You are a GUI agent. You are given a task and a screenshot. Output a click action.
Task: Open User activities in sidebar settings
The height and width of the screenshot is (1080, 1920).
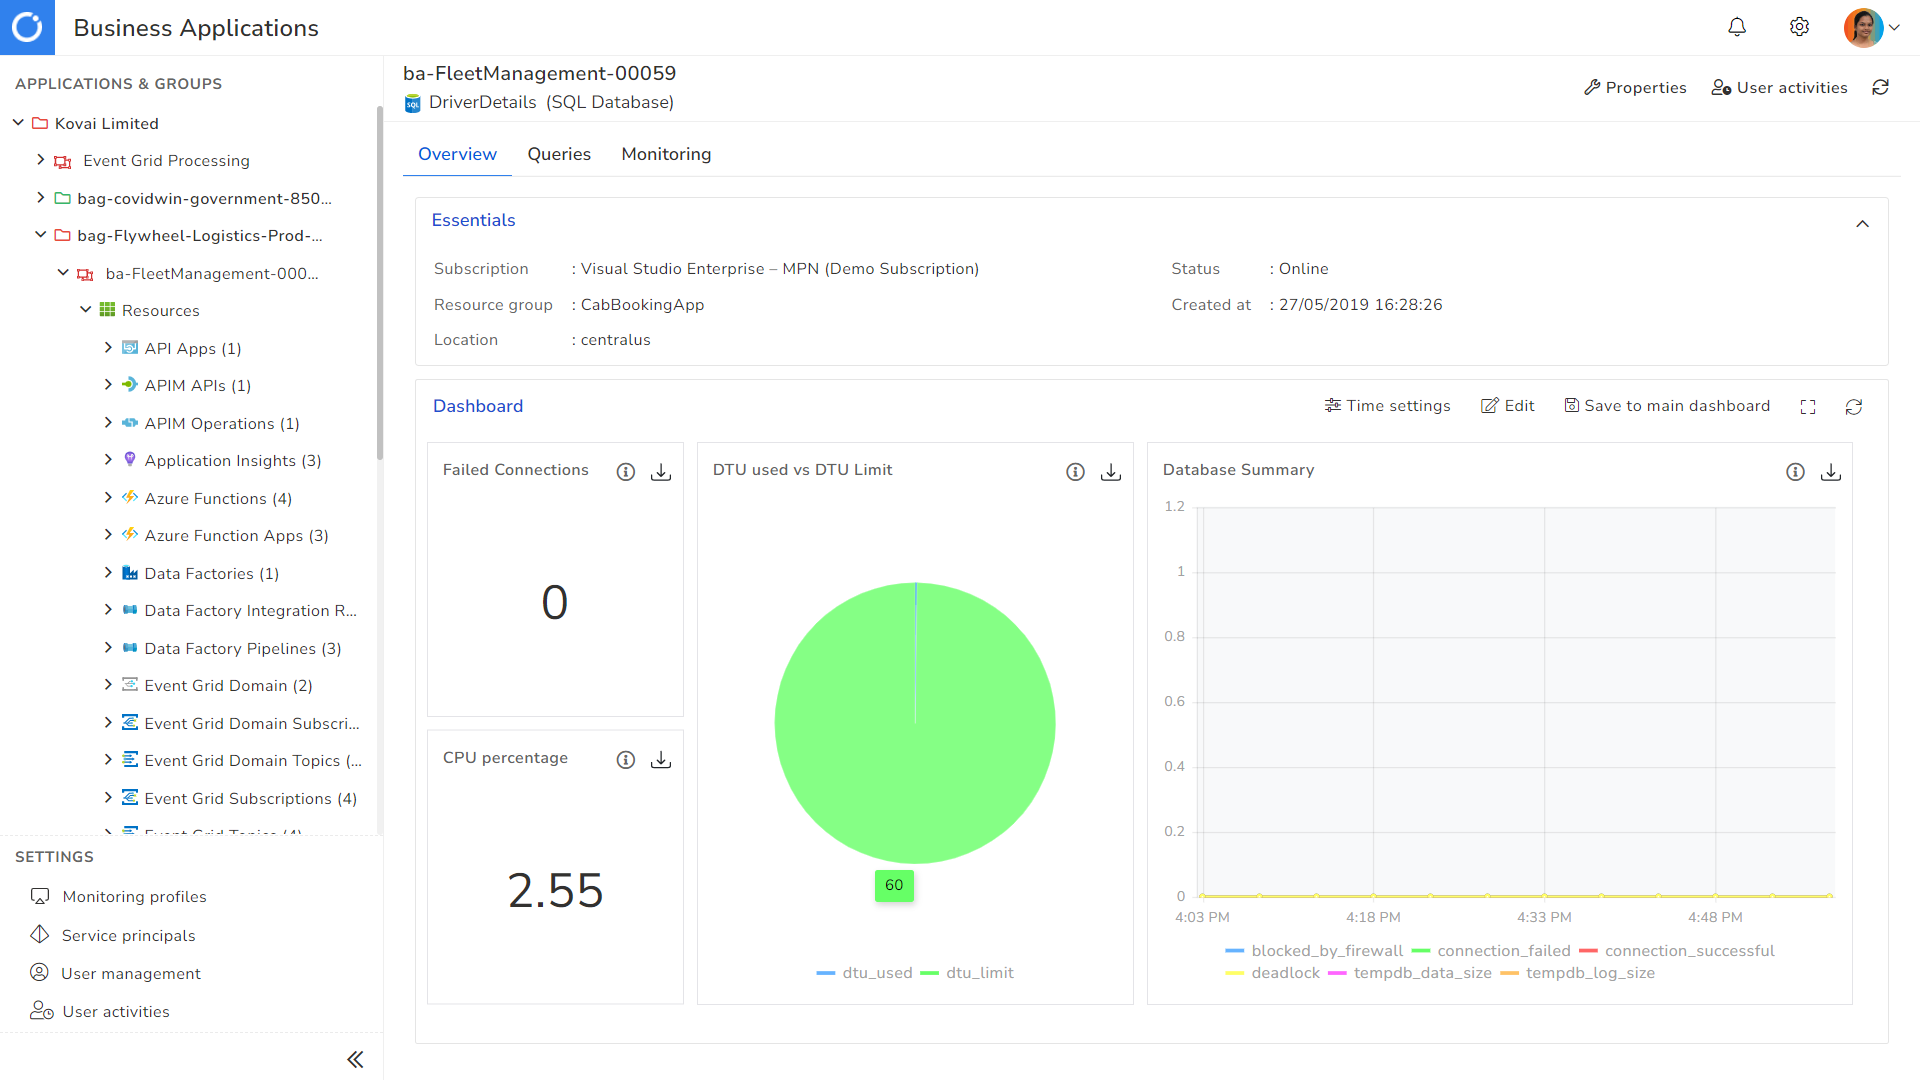pos(115,1012)
